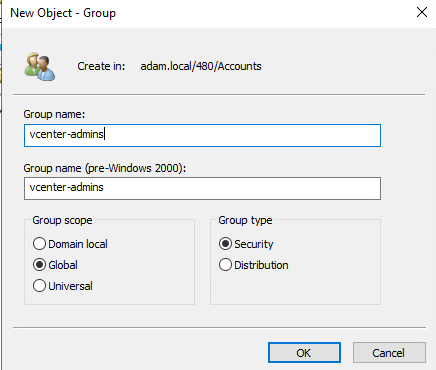Click the two-person group icon
The height and width of the screenshot is (370, 436).
(x=40, y=66)
